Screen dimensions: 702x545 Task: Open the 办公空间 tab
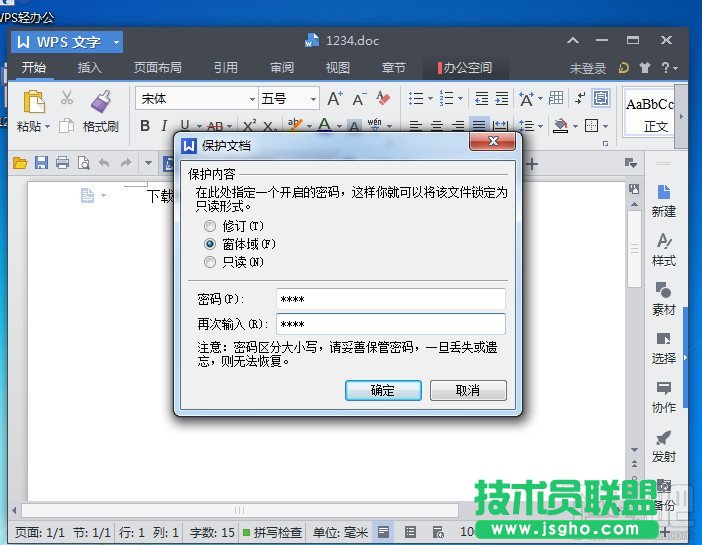tap(466, 68)
